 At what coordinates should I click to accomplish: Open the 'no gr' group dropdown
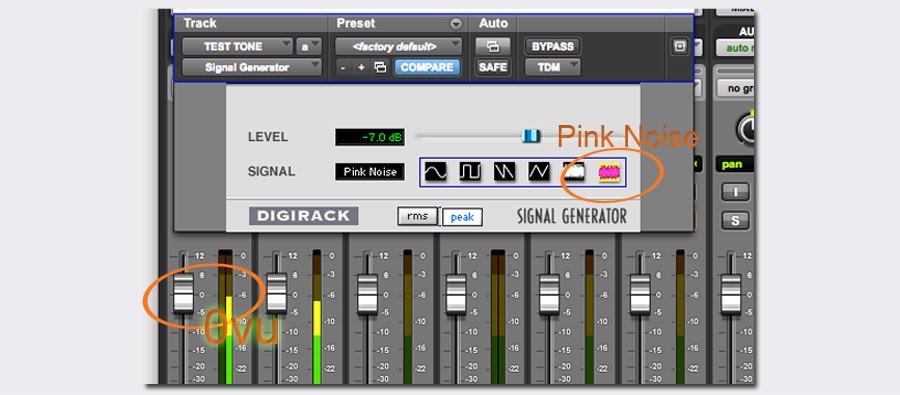click(735, 89)
